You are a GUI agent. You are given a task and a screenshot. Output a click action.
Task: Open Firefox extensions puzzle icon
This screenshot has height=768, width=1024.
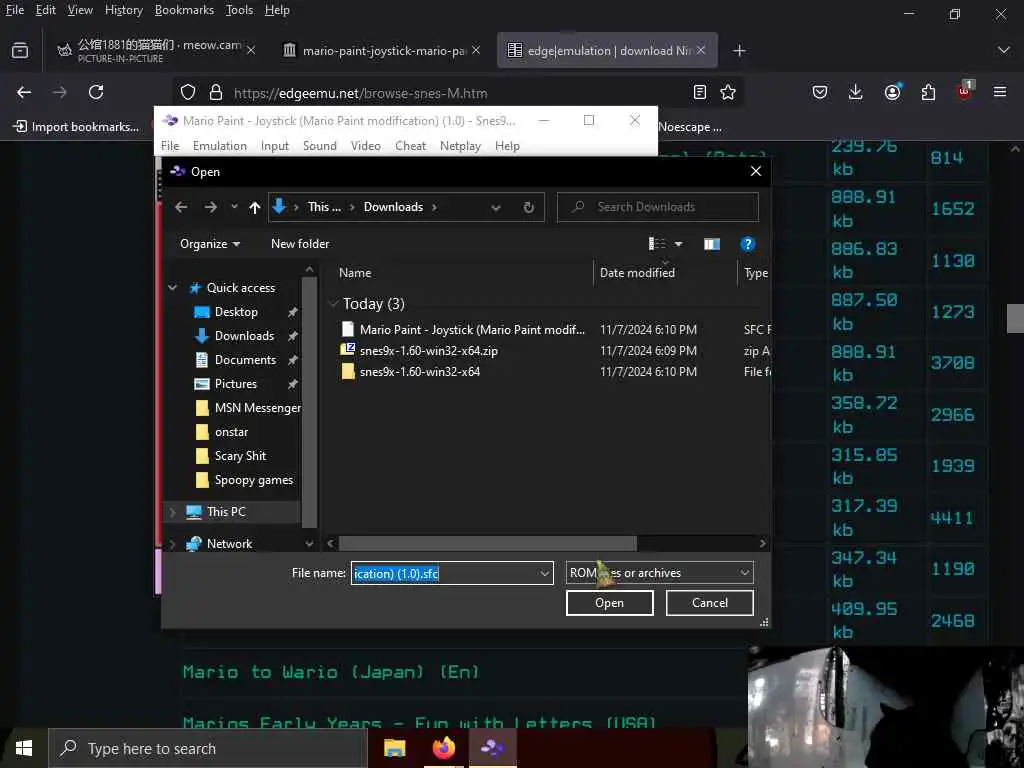928,92
